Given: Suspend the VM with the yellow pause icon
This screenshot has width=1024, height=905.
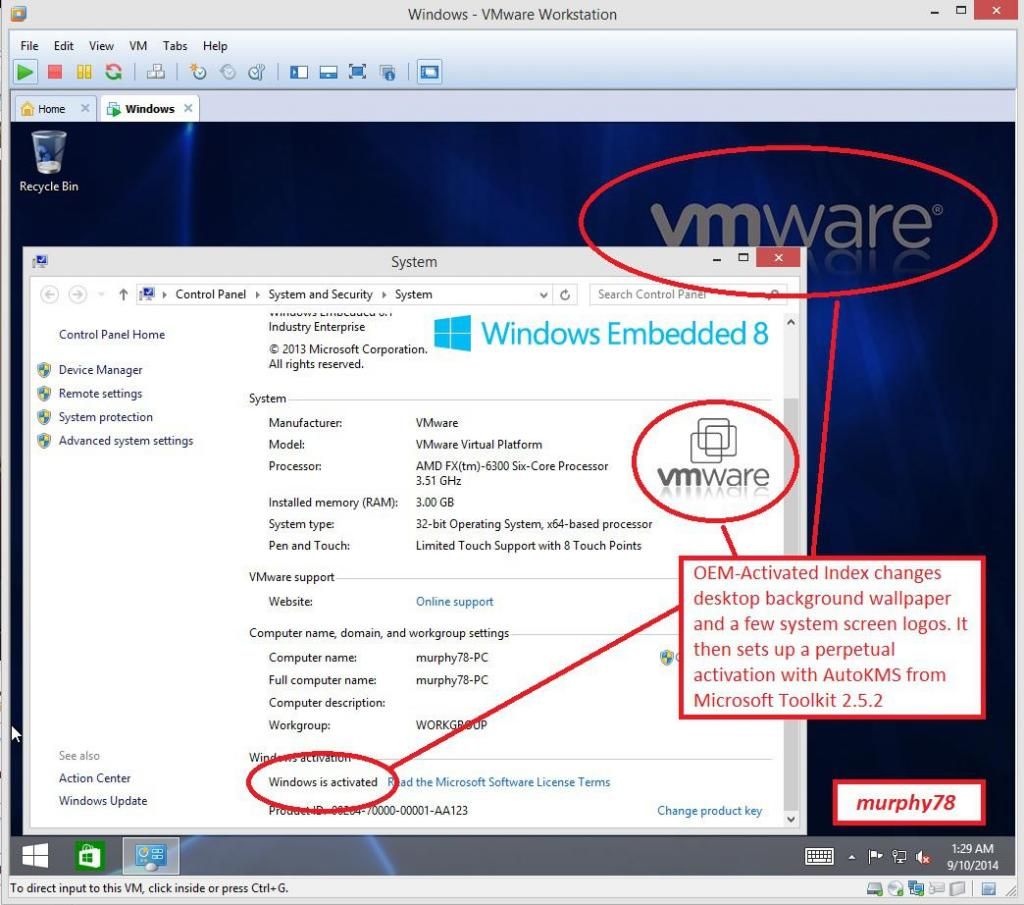Looking at the screenshot, I should click(84, 72).
